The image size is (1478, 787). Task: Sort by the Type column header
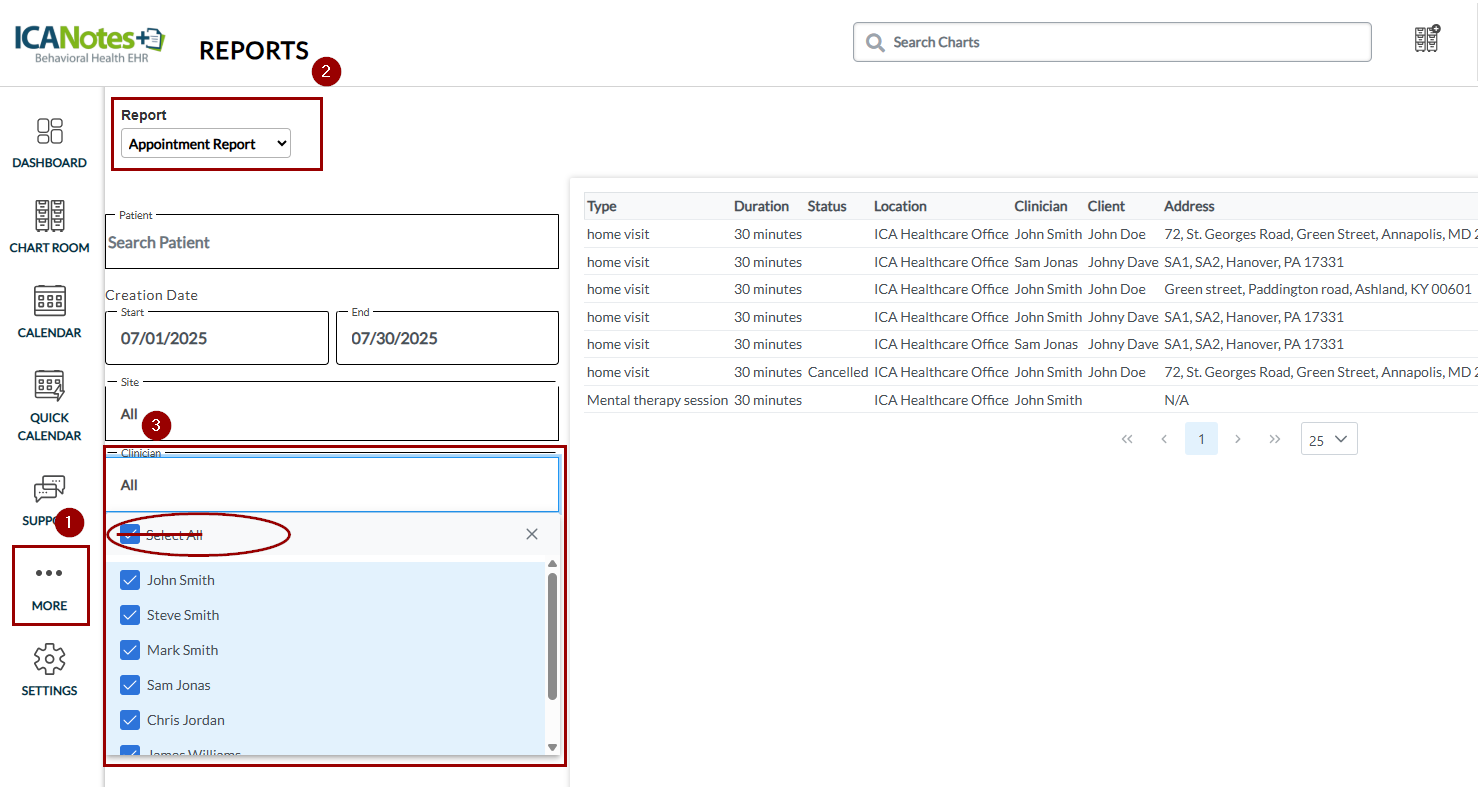[602, 206]
